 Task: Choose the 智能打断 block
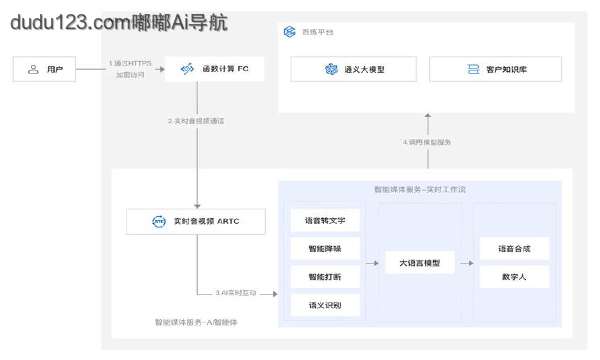pos(325,277)
